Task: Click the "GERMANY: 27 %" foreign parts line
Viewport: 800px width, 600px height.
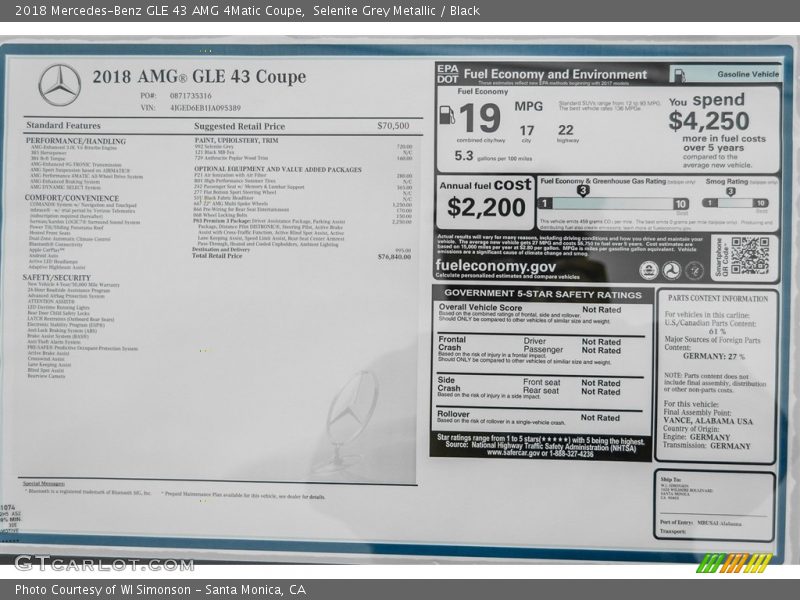Action: pyautogui.click(x=714, y=356)
